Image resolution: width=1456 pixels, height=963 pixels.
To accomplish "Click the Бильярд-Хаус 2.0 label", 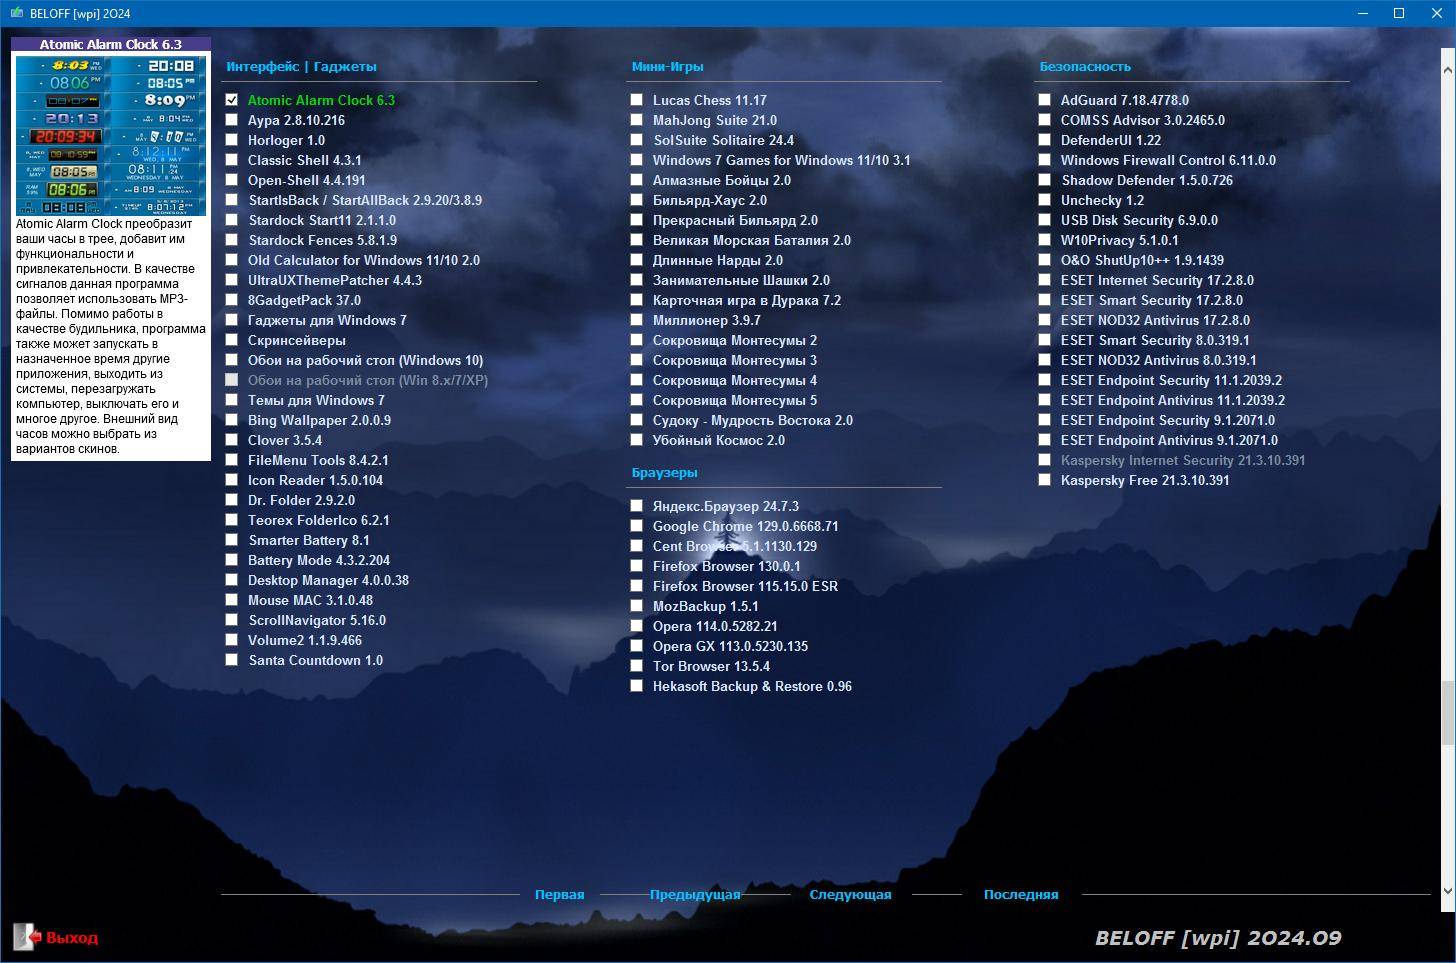I will 710,200.
